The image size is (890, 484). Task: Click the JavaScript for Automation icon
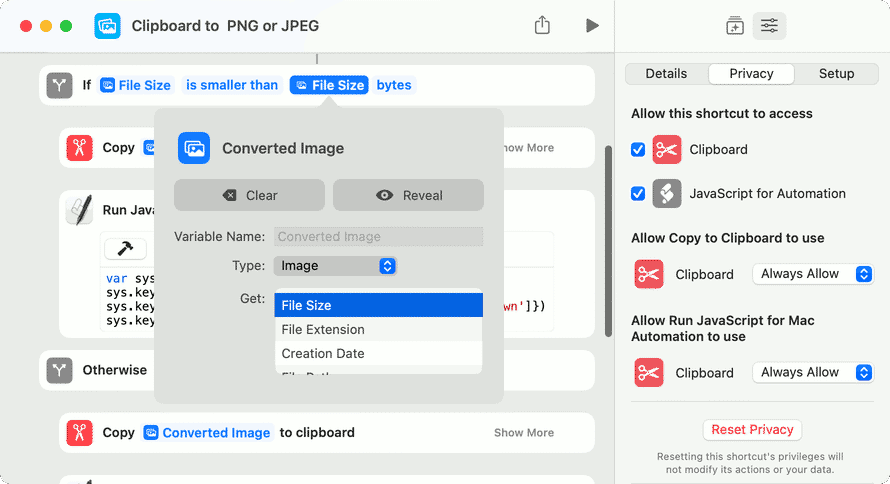666,193
